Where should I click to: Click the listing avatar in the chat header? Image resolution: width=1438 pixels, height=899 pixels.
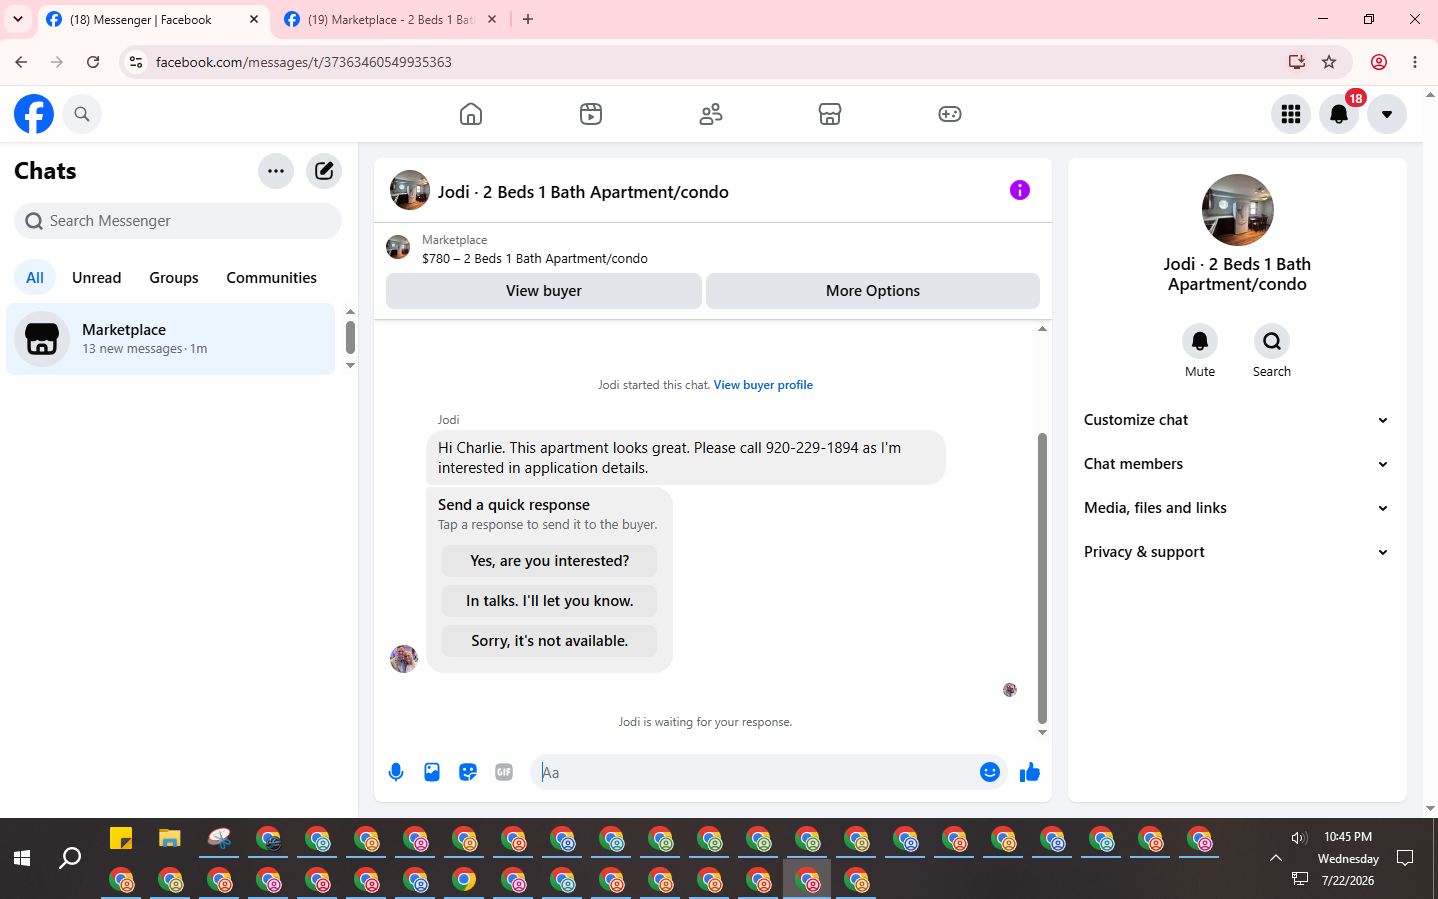pyautogui.click(x=410, y=190)
